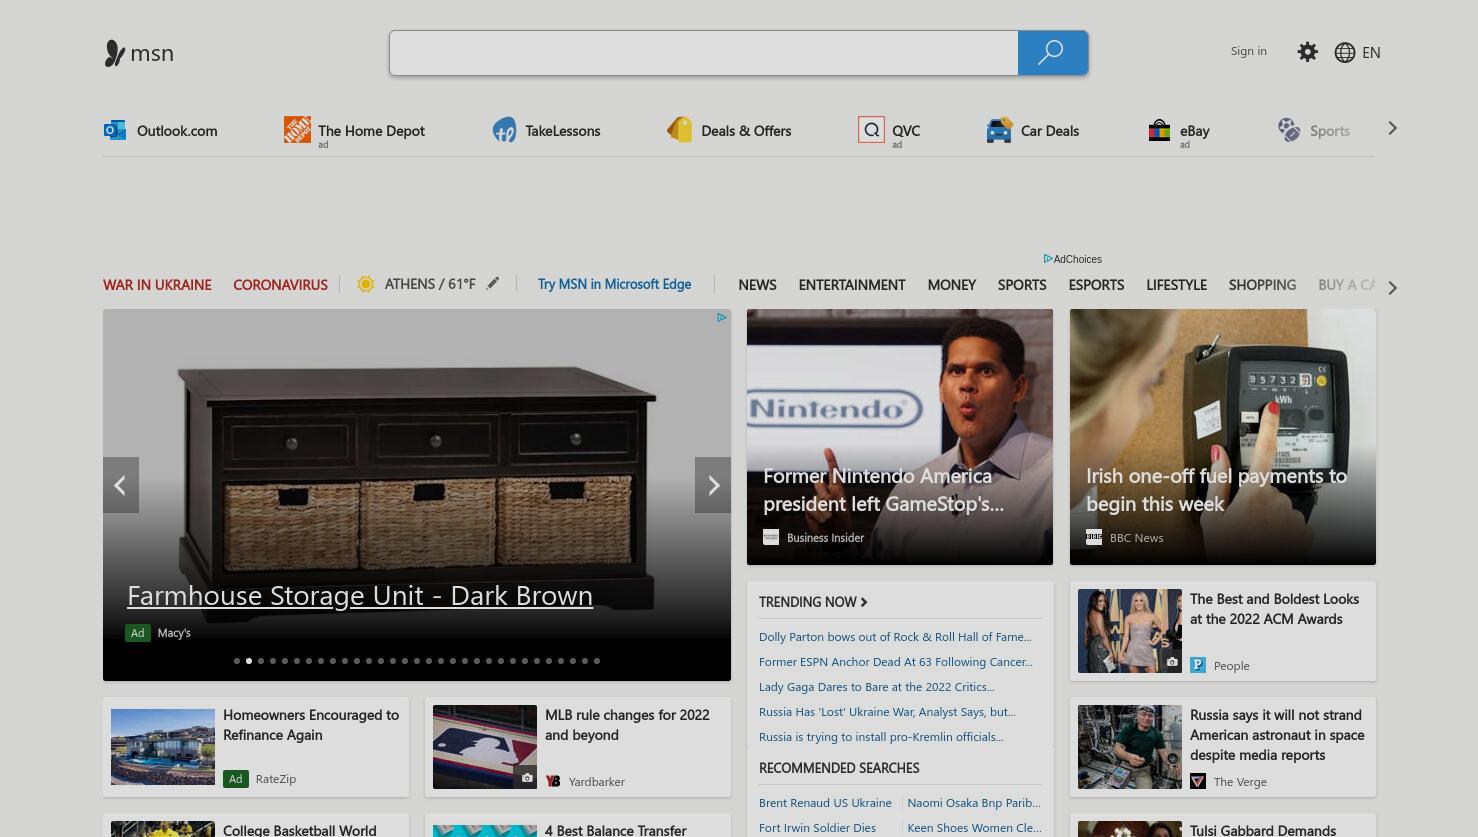
Task: Select the highlighted second carousel dot
Action: click(249, 661)
